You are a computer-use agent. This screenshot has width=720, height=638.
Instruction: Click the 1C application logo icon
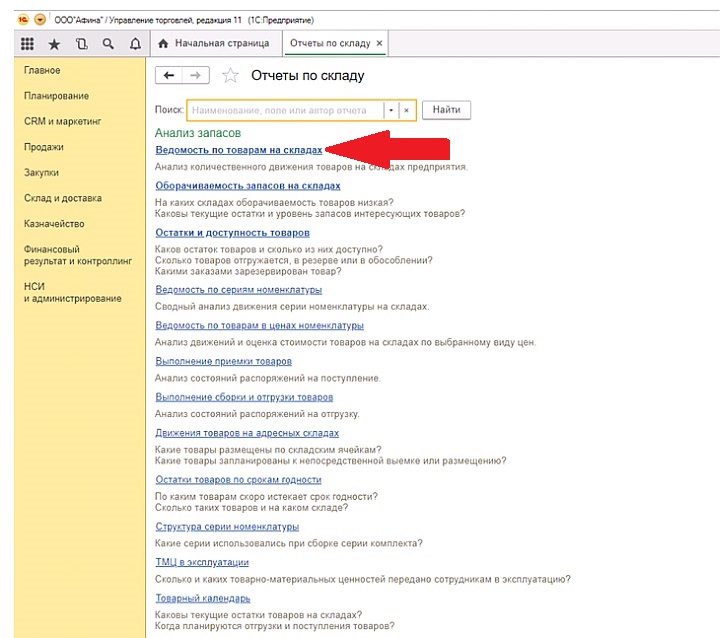pyautogui.click(x=23, y=20)
